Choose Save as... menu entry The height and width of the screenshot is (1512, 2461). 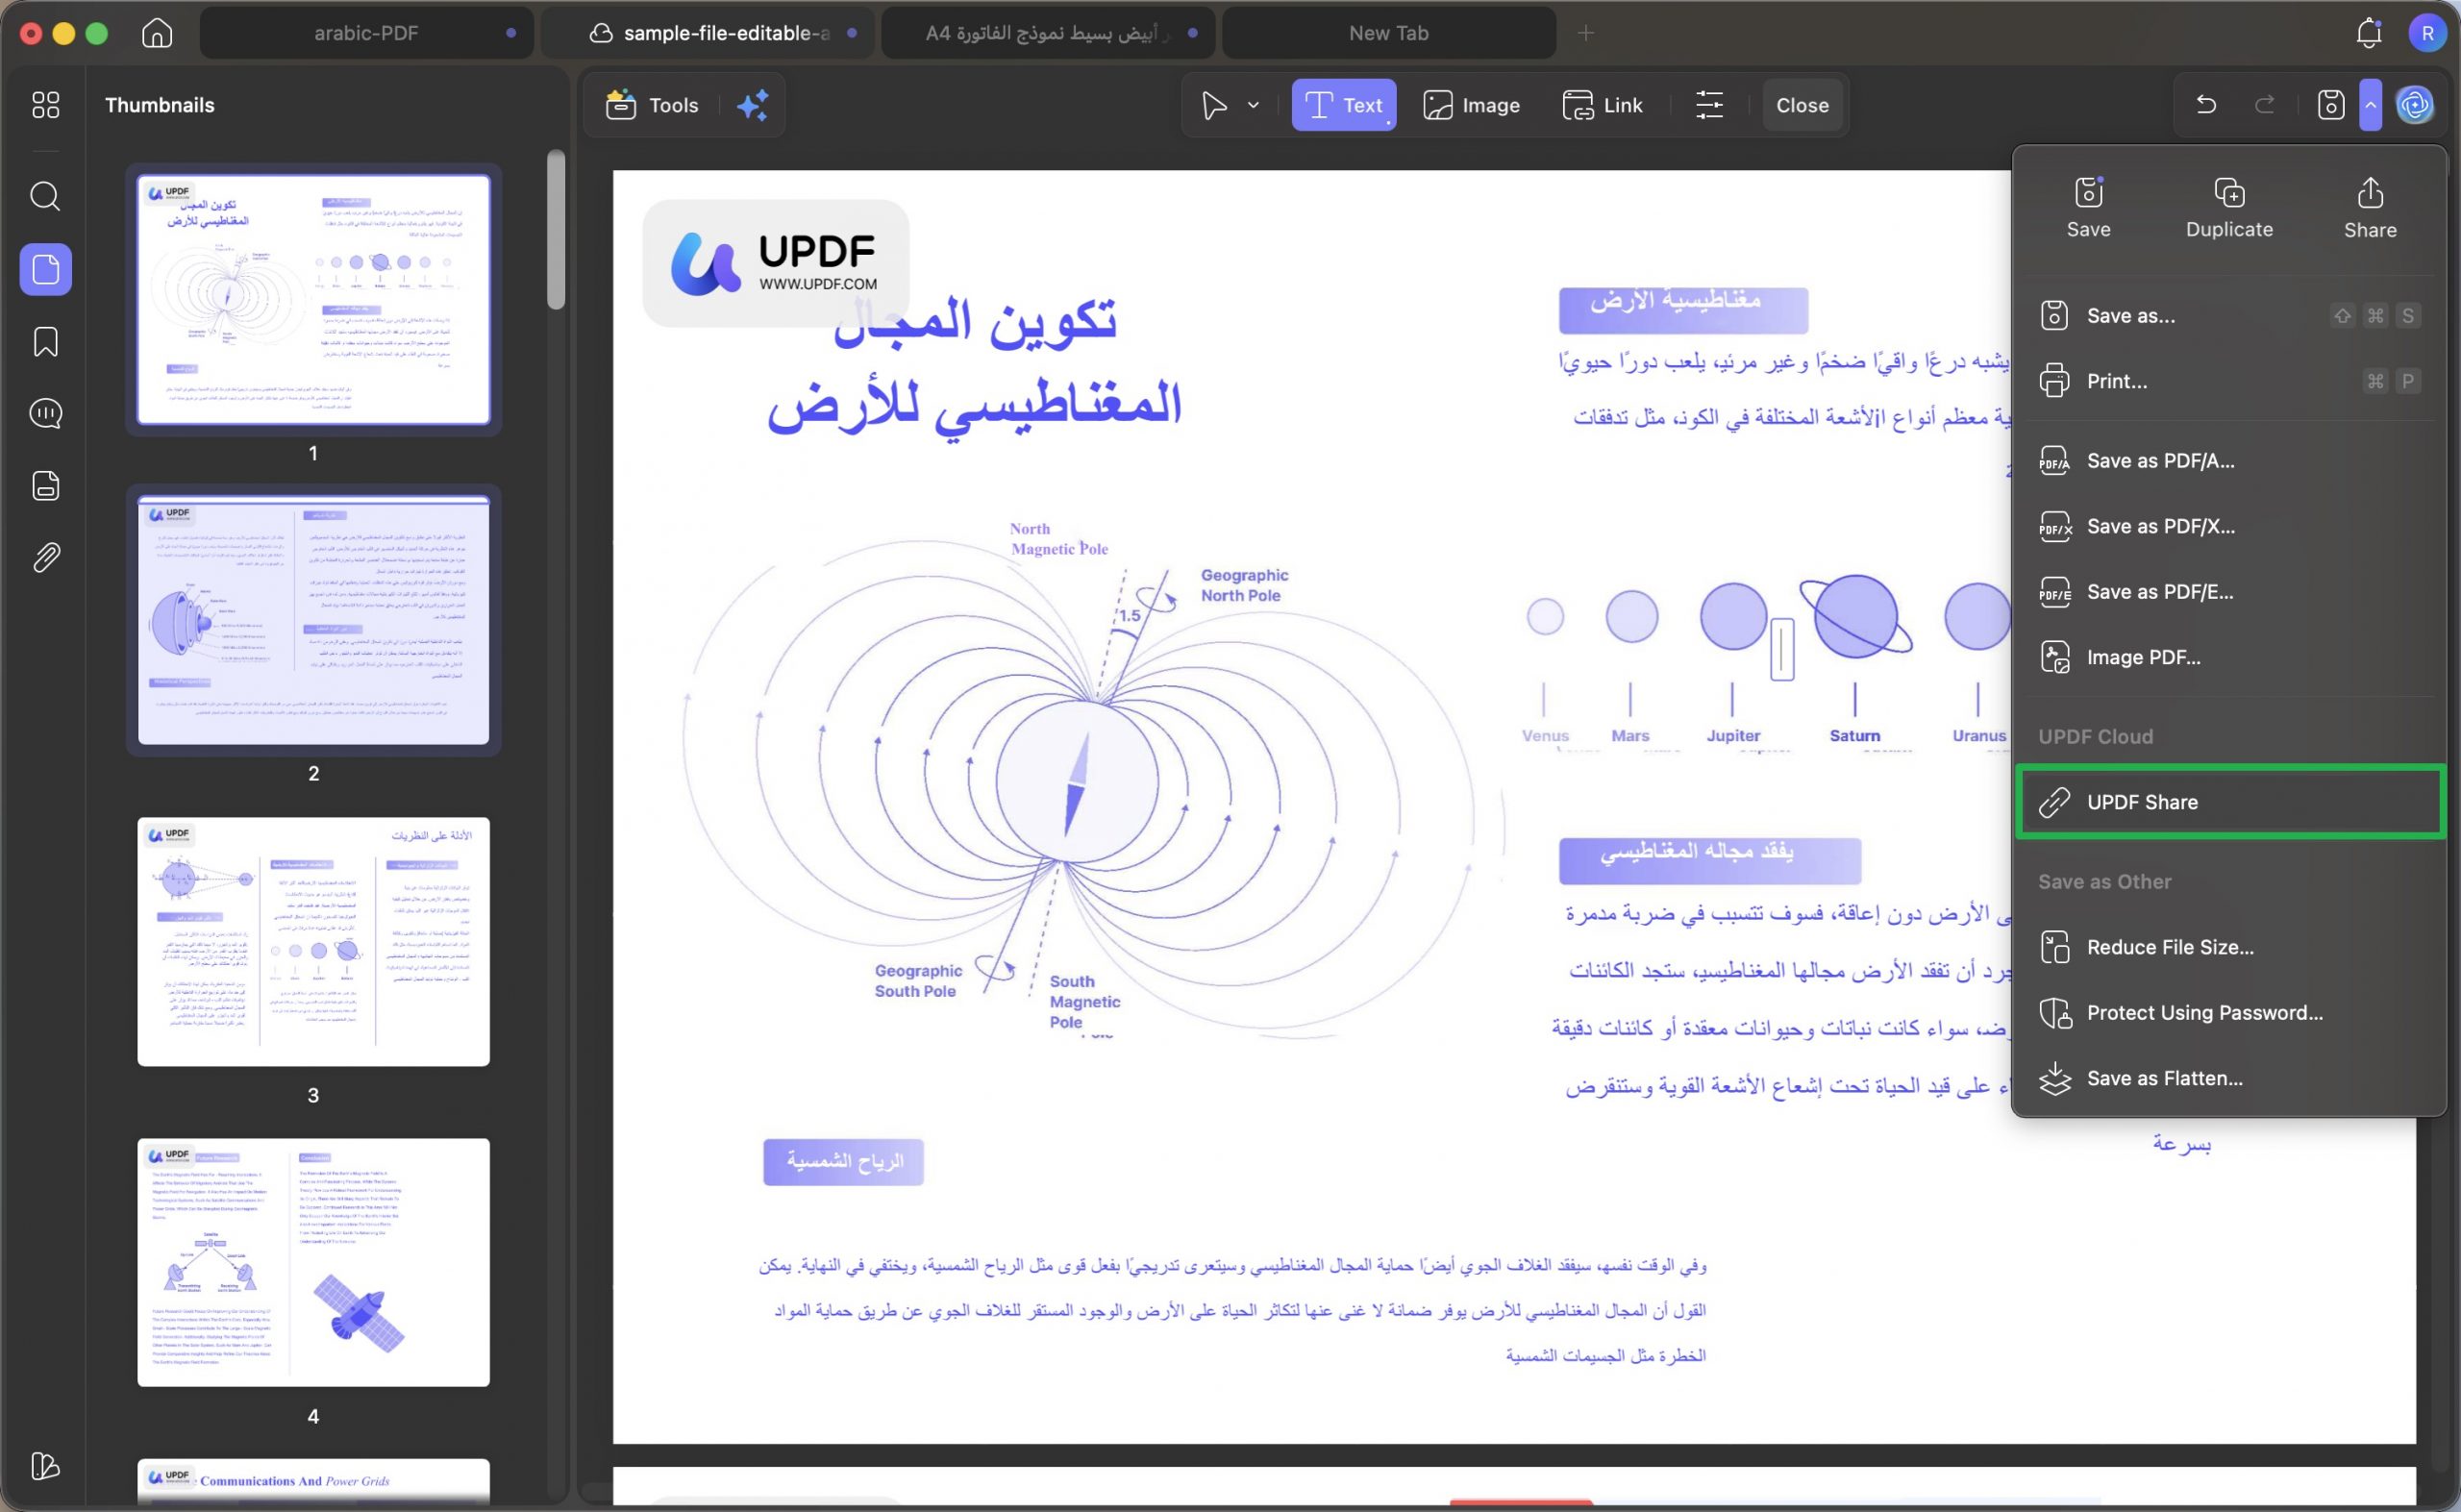pos(2229,316)
